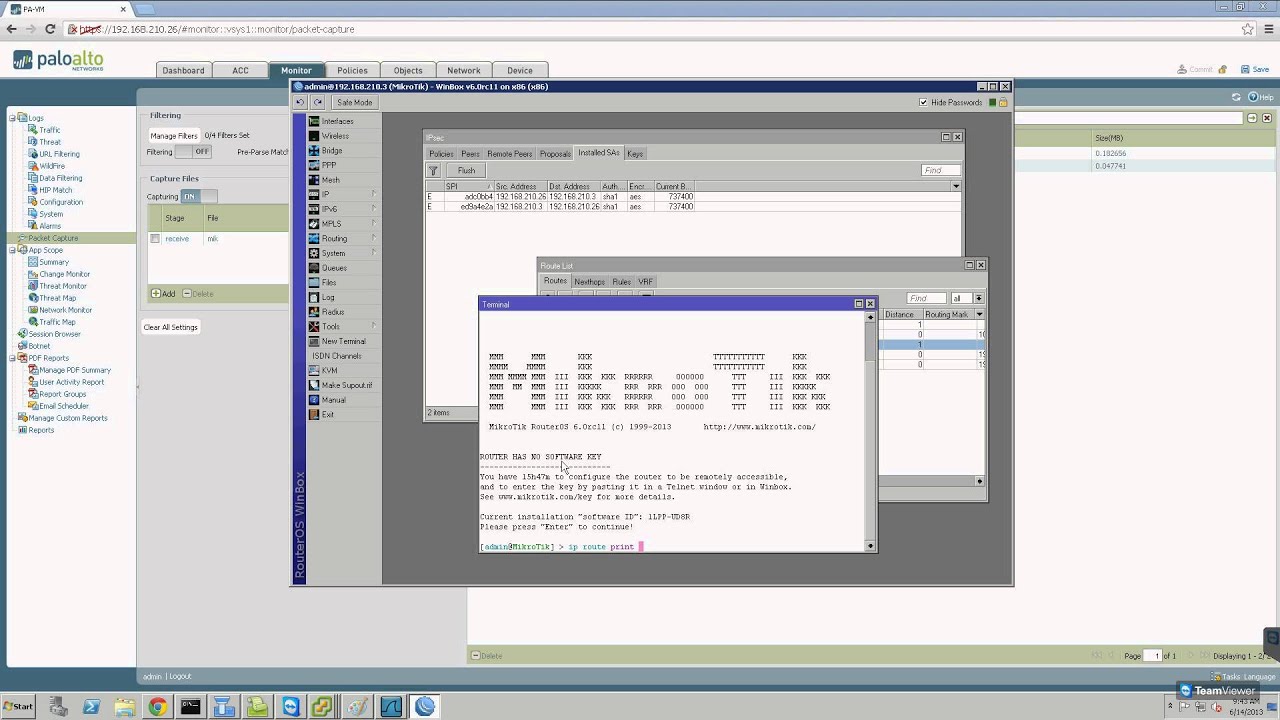Open Botnet in Monitor tree
The image size is (1280, 720).
tap(39, 346)
